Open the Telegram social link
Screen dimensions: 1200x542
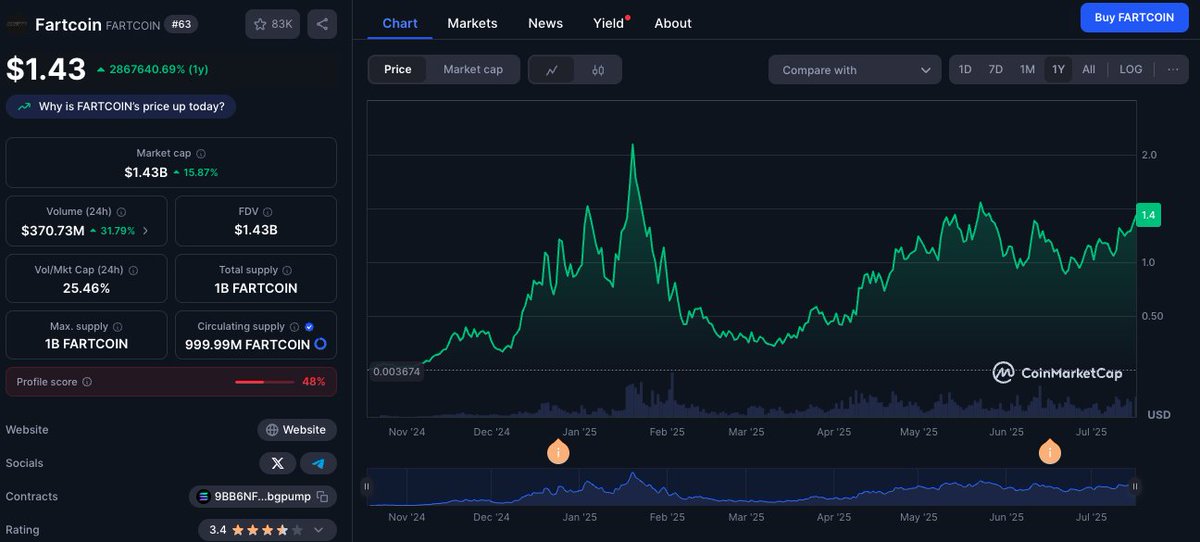(x=319, y=463)
